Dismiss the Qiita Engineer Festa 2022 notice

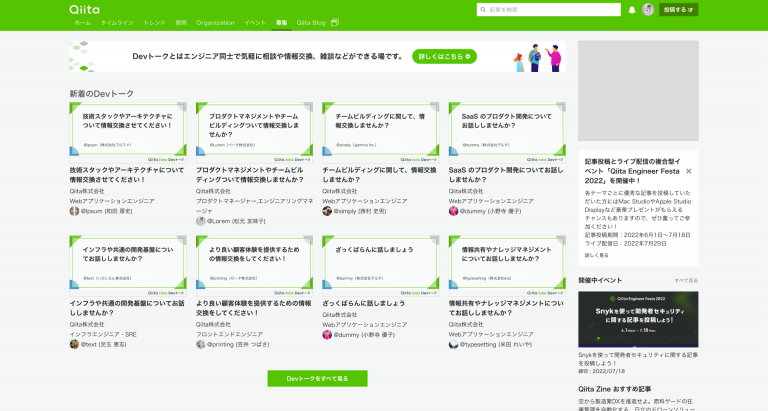pos(689,171)
